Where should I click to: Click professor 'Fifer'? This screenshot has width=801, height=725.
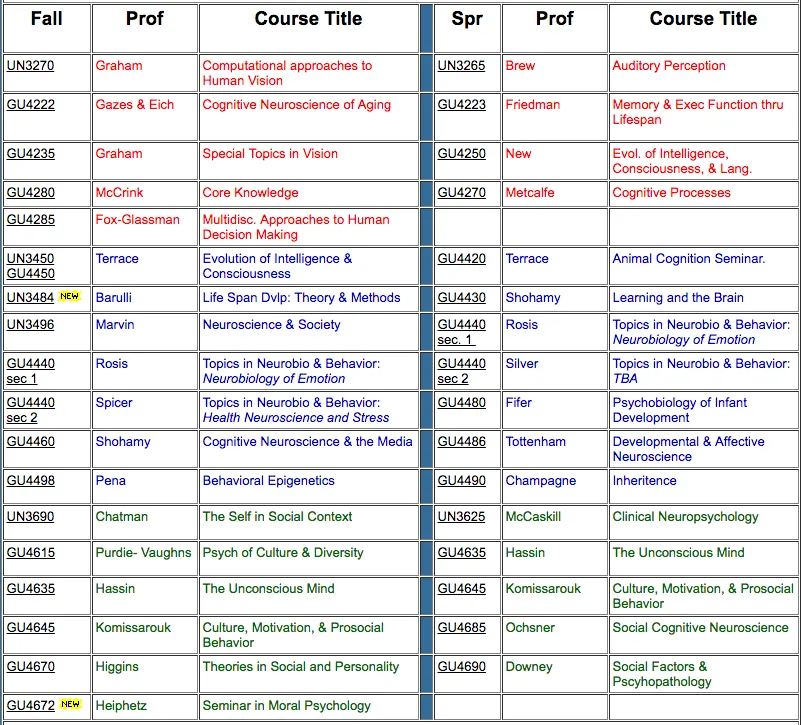pyautogui.click(x=519, y=403)
